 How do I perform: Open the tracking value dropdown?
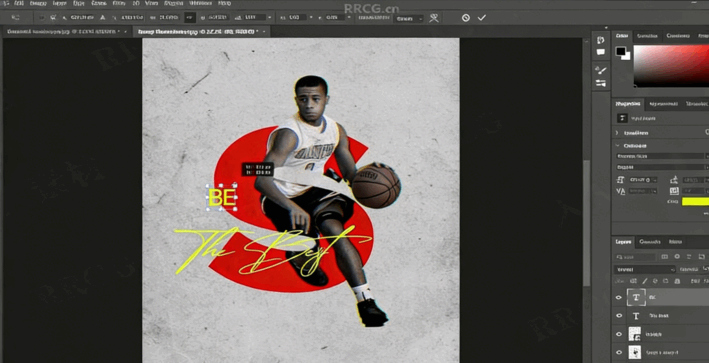click(655, 191)
